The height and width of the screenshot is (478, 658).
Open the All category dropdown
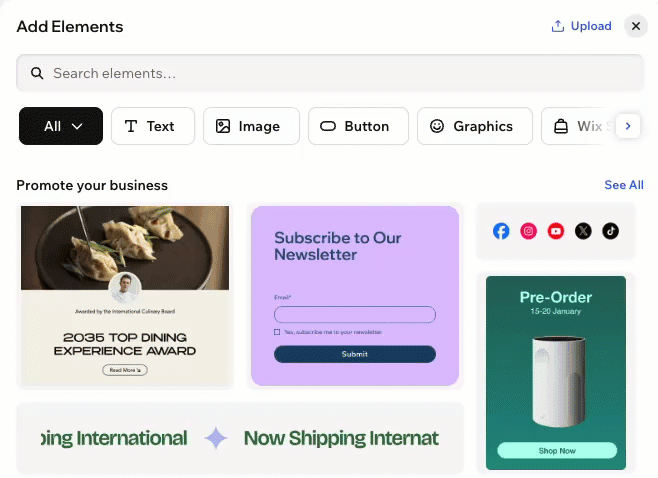pyautogui.click(x=61, y=126)
